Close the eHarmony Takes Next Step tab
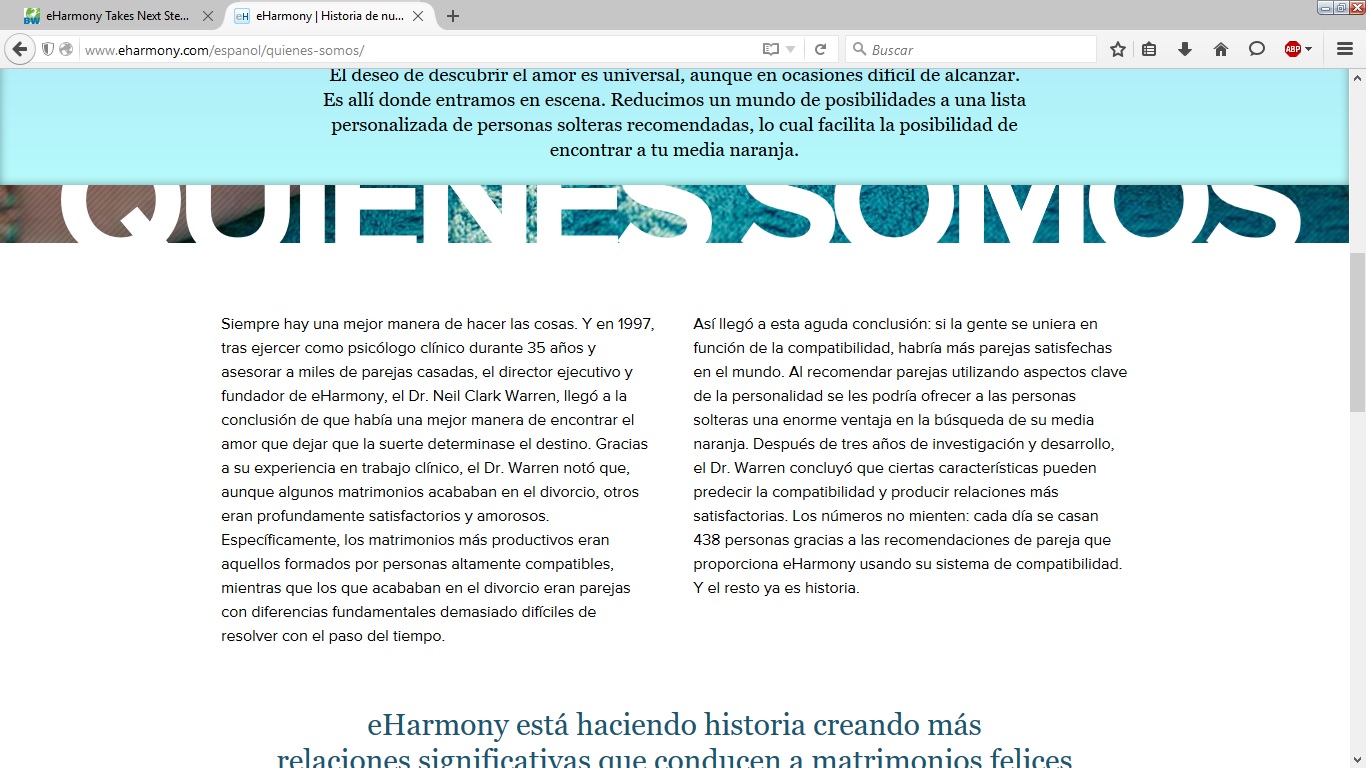Screen dimensions: 1366x768 [208, 16]
